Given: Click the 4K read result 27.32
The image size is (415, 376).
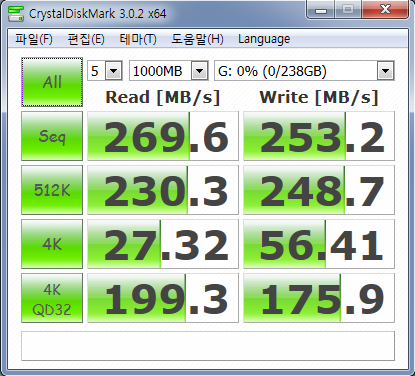Looking at the screenshot, I should pyautogui.click(x=163, y=244).
